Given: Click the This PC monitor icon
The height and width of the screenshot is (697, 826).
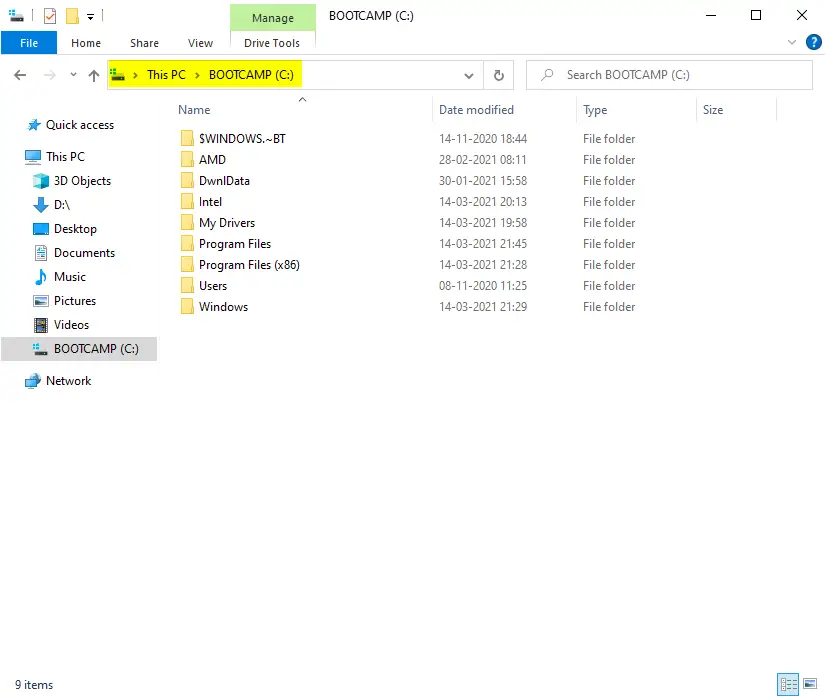Looking at the screenshot, I should tap(33, 156).
